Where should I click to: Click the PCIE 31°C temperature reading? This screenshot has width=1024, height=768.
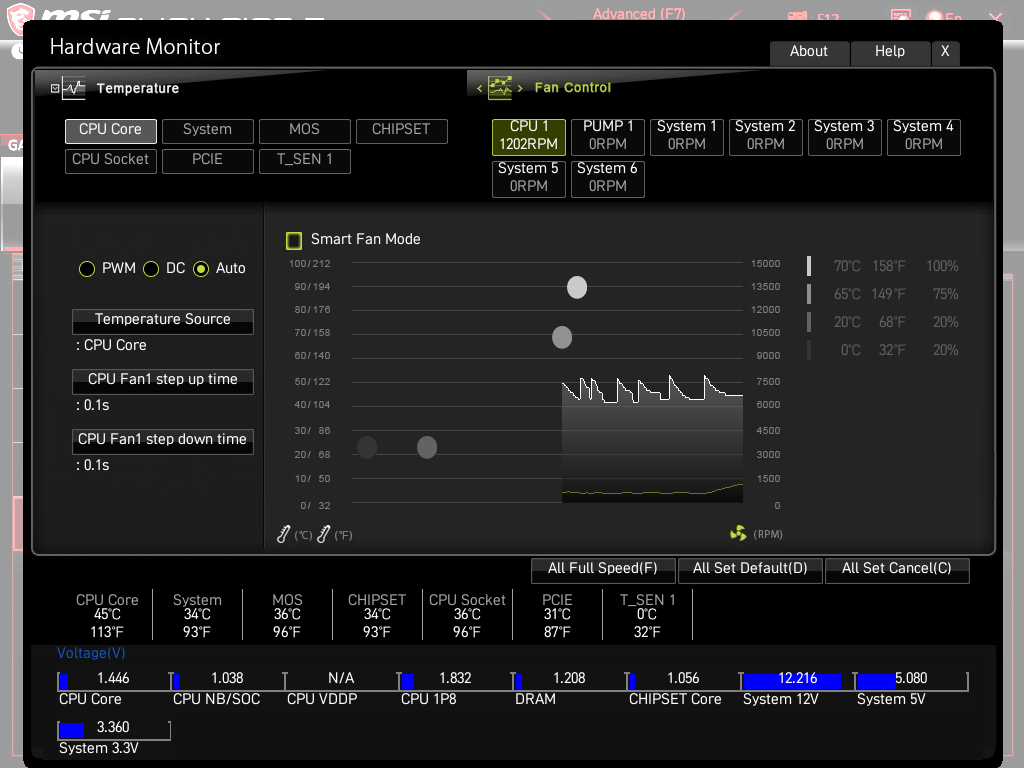coord(557,615)
